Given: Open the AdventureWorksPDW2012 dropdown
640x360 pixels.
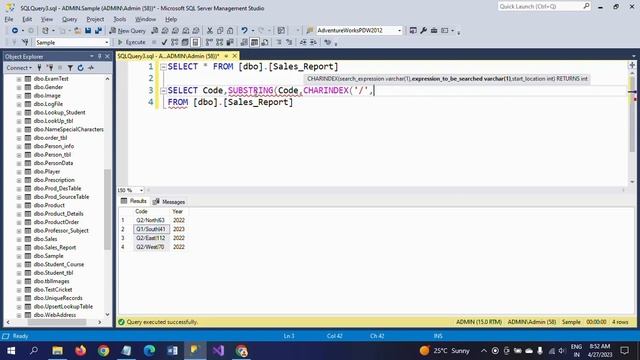Looking at the screenshot, I should (400, 31).
